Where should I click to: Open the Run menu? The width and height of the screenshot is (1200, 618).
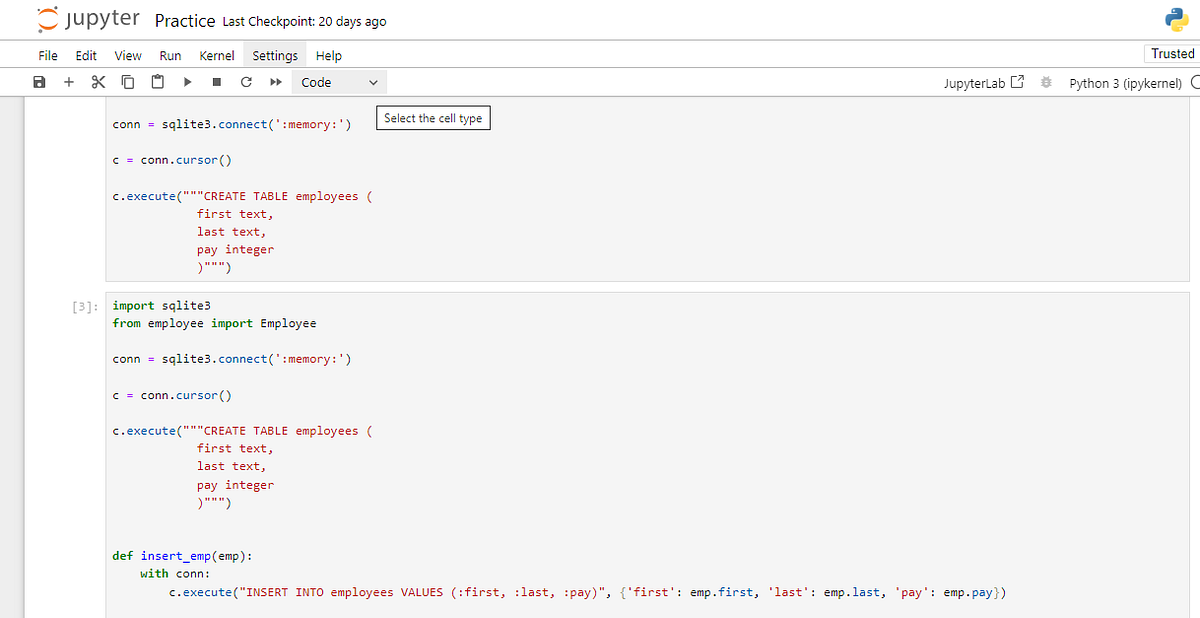[170, 56]
